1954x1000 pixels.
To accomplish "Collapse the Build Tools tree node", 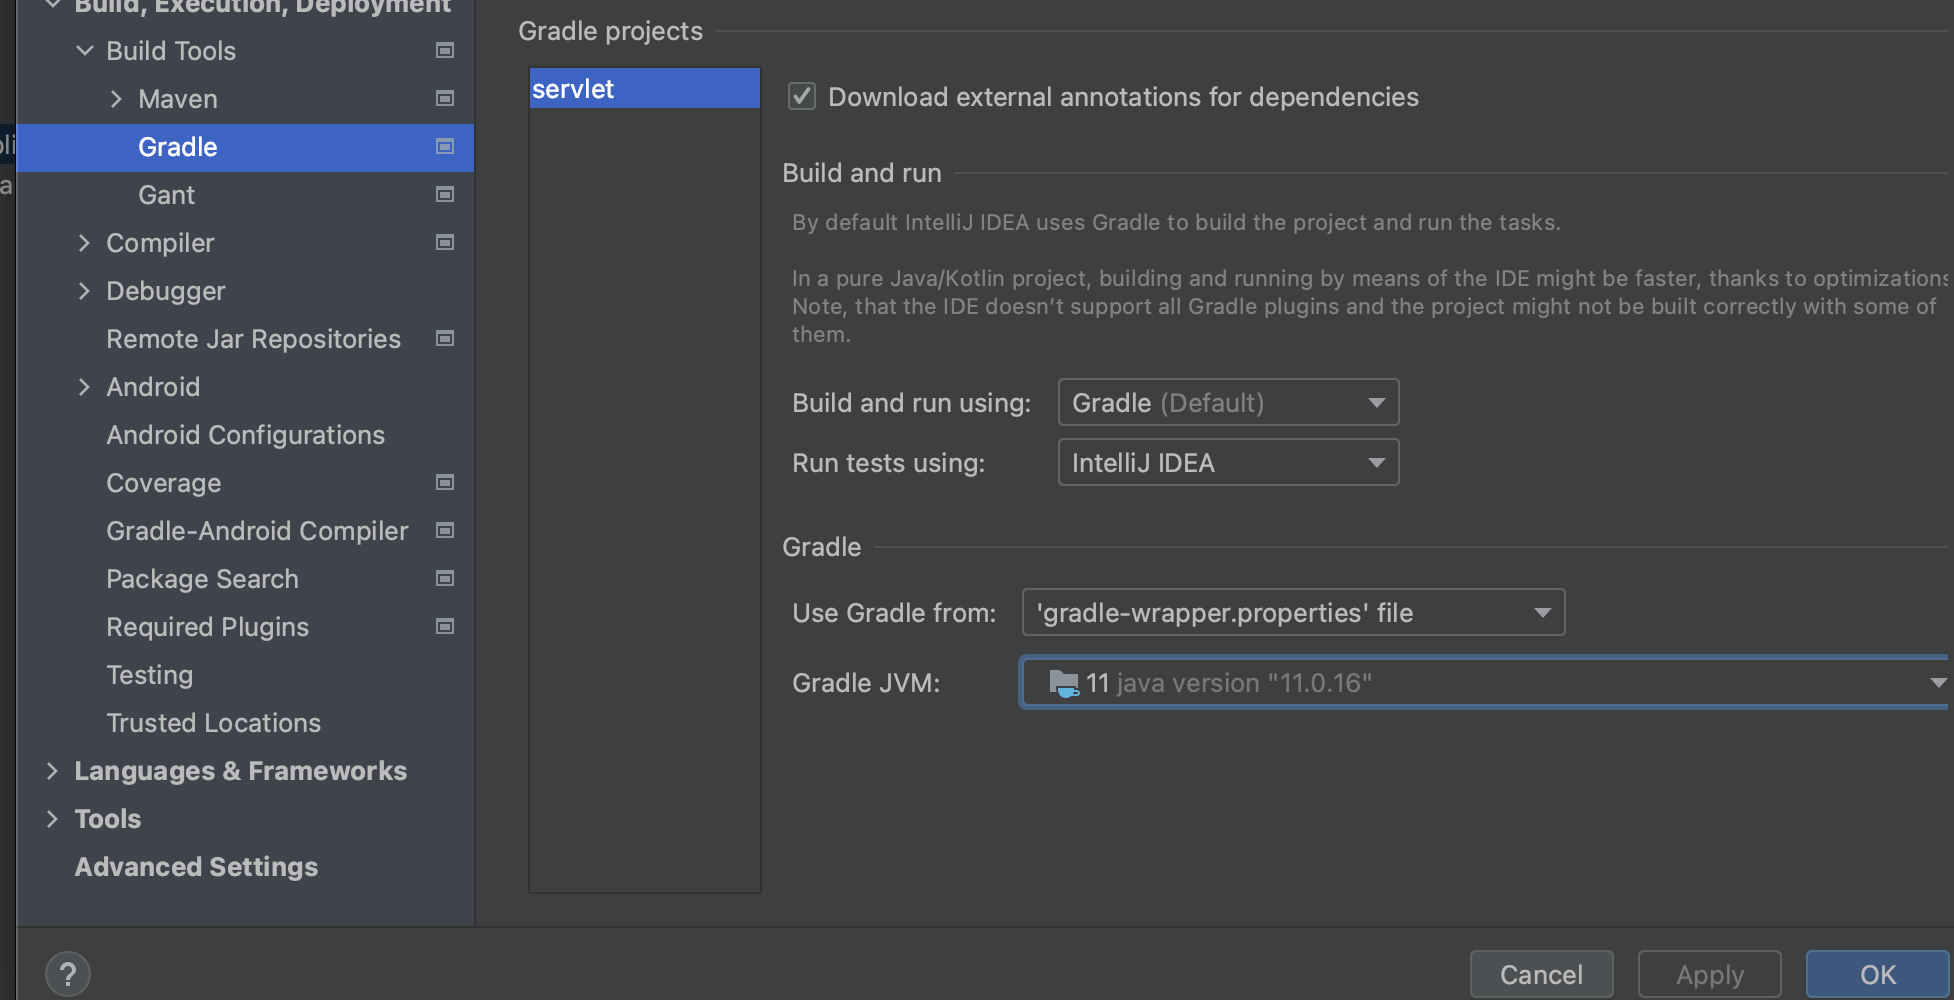I will click(x=85, y=50).
